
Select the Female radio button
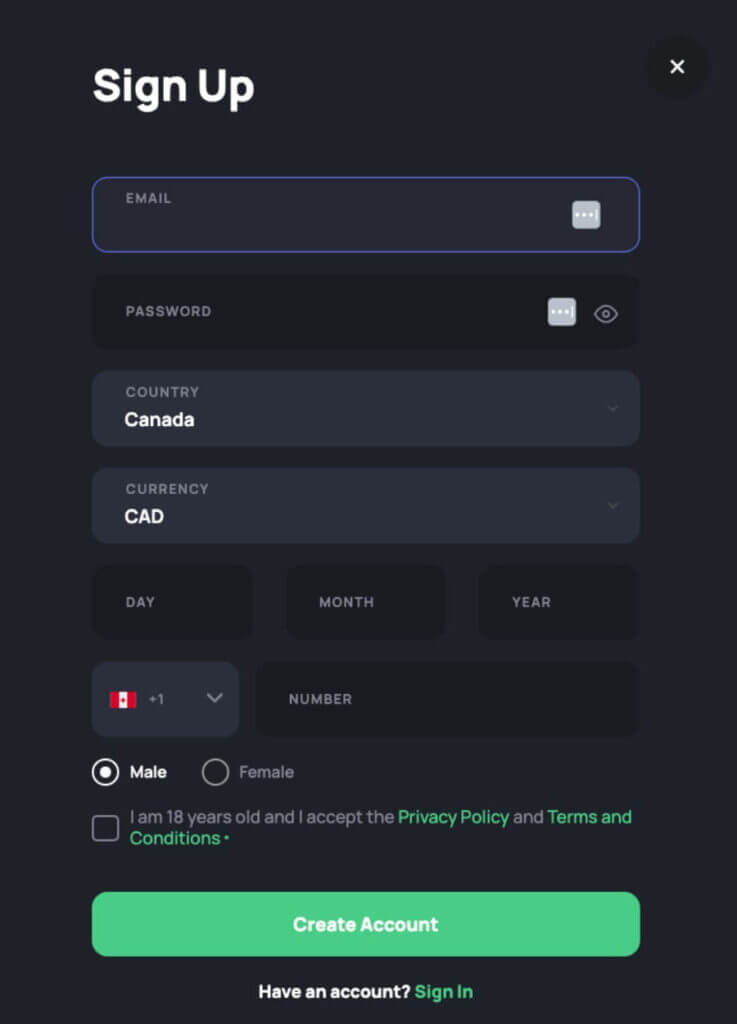[x=215, y=772]
